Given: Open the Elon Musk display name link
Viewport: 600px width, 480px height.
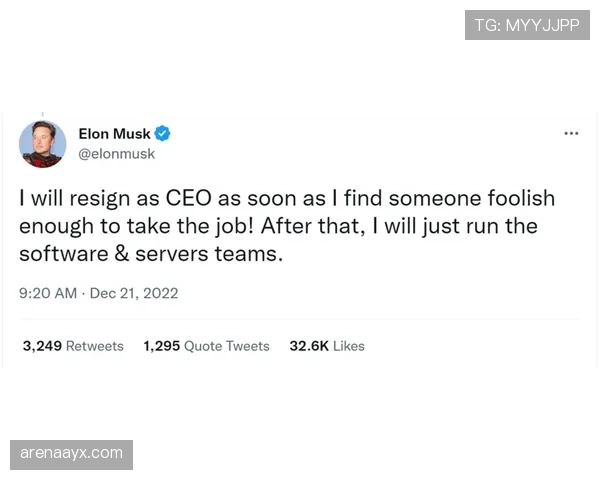Looking at the screenshot, I should [x=114, y=134].
